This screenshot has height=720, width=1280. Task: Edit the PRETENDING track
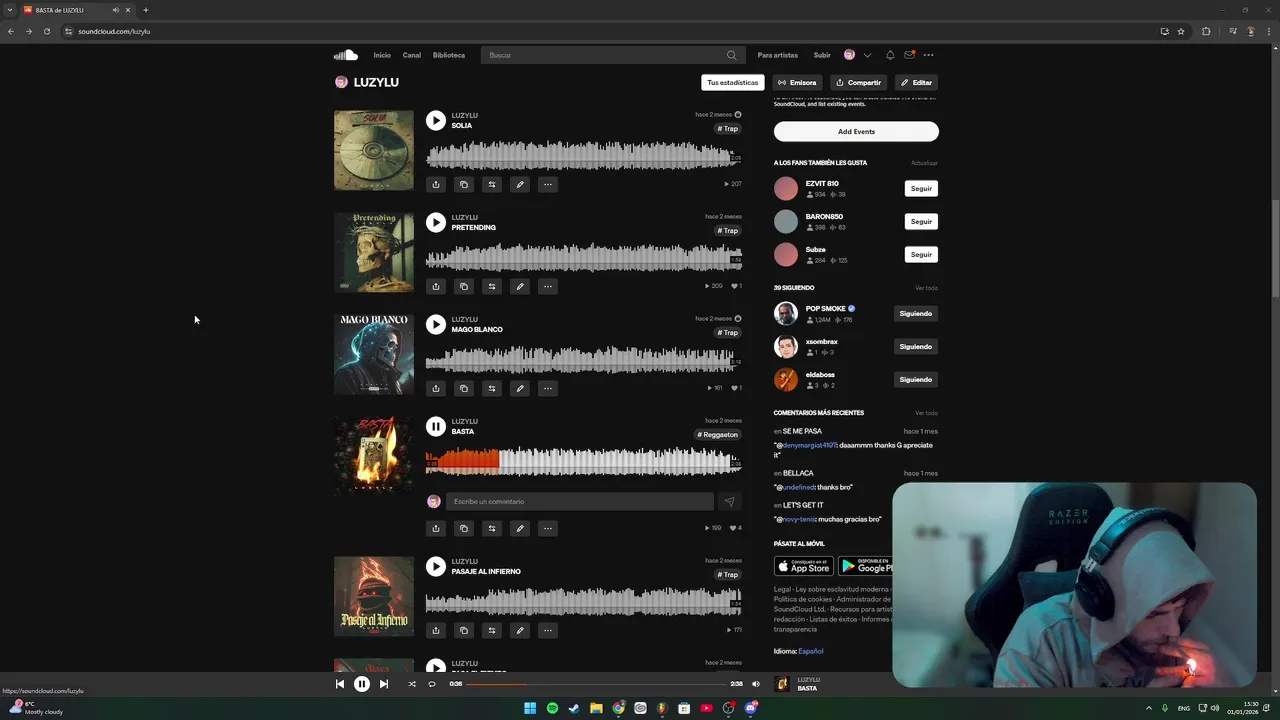pyautogui.click(x=519, y=286)
